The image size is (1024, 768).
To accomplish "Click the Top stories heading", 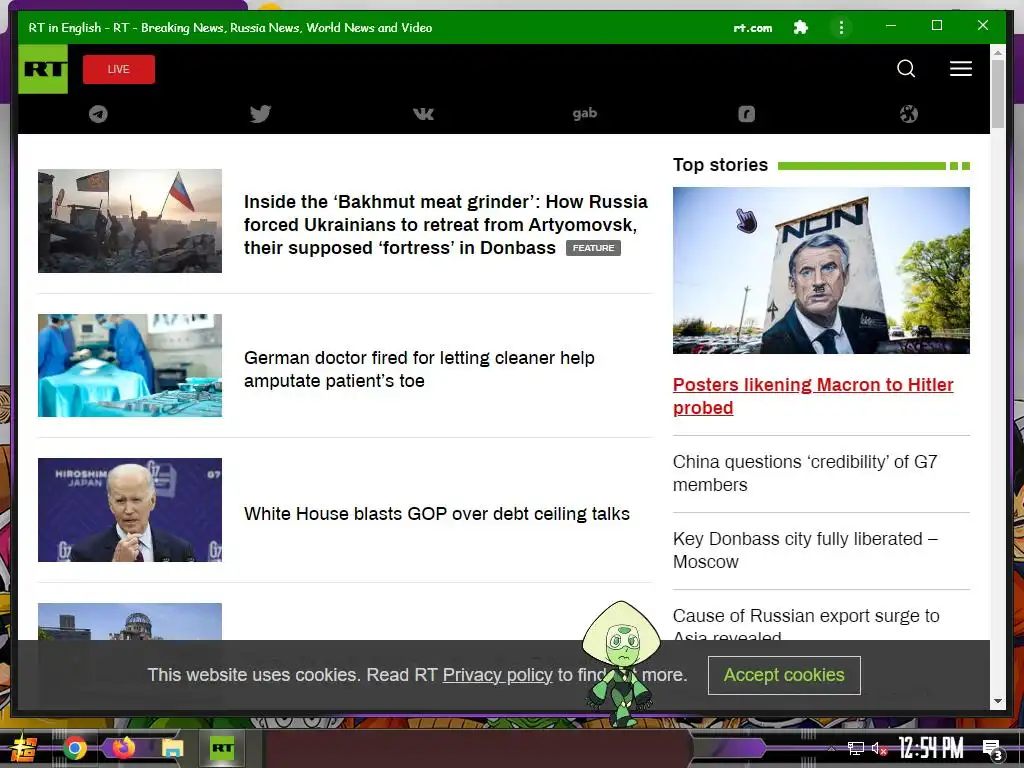I will click(x=720, y=165).
